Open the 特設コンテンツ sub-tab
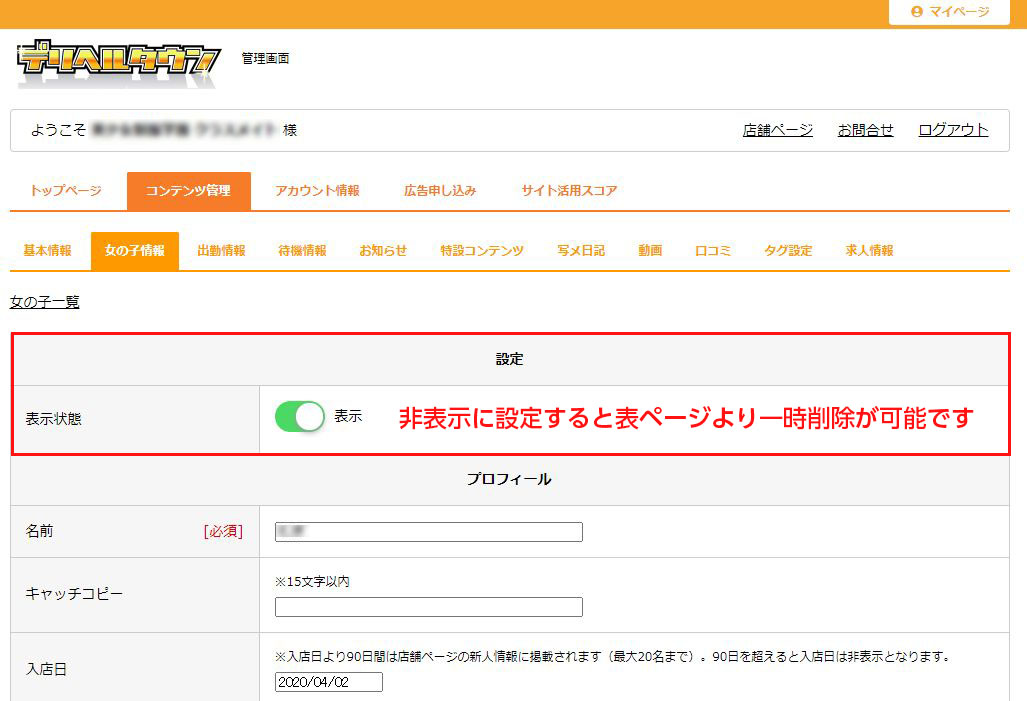This screenshot has height=701, width=1027. point(482,250)
